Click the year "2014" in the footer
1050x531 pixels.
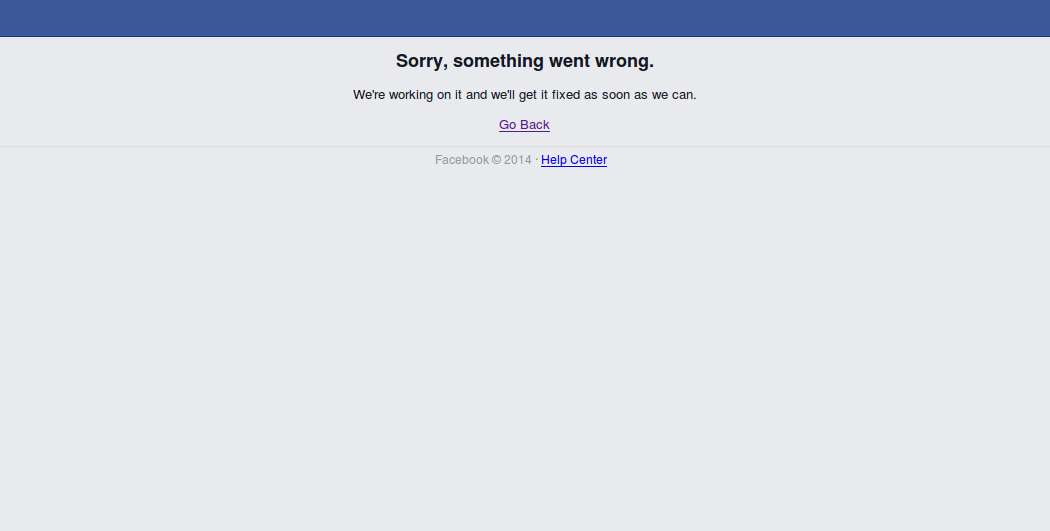(x=518, y=160)
